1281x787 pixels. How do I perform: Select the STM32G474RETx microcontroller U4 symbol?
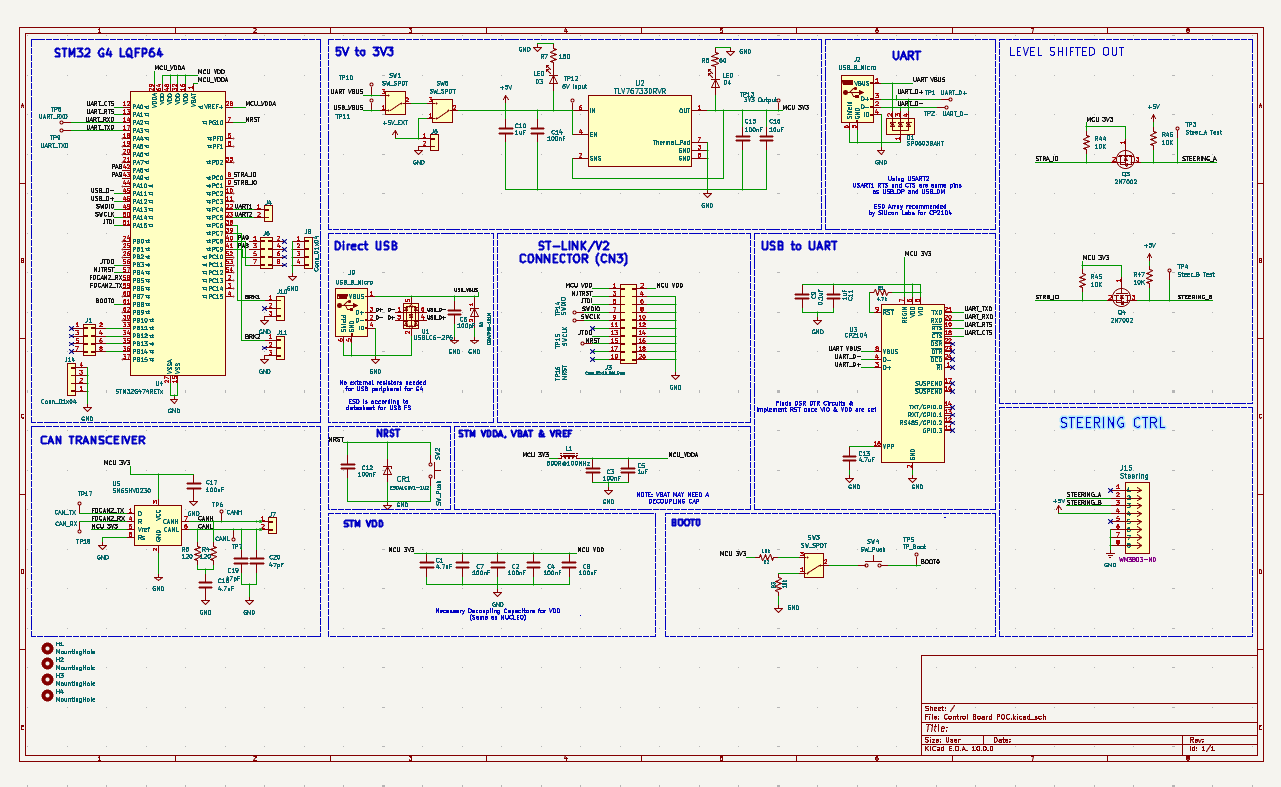[177, 232]
